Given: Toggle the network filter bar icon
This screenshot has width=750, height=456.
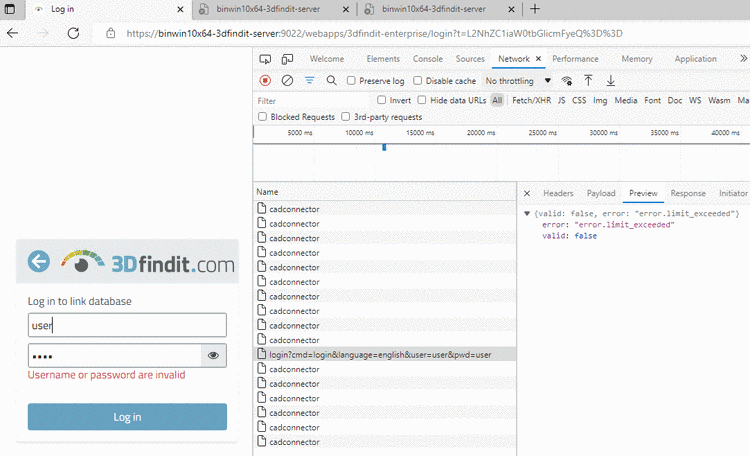Looking at the screenshot, I should pos(309,80).
